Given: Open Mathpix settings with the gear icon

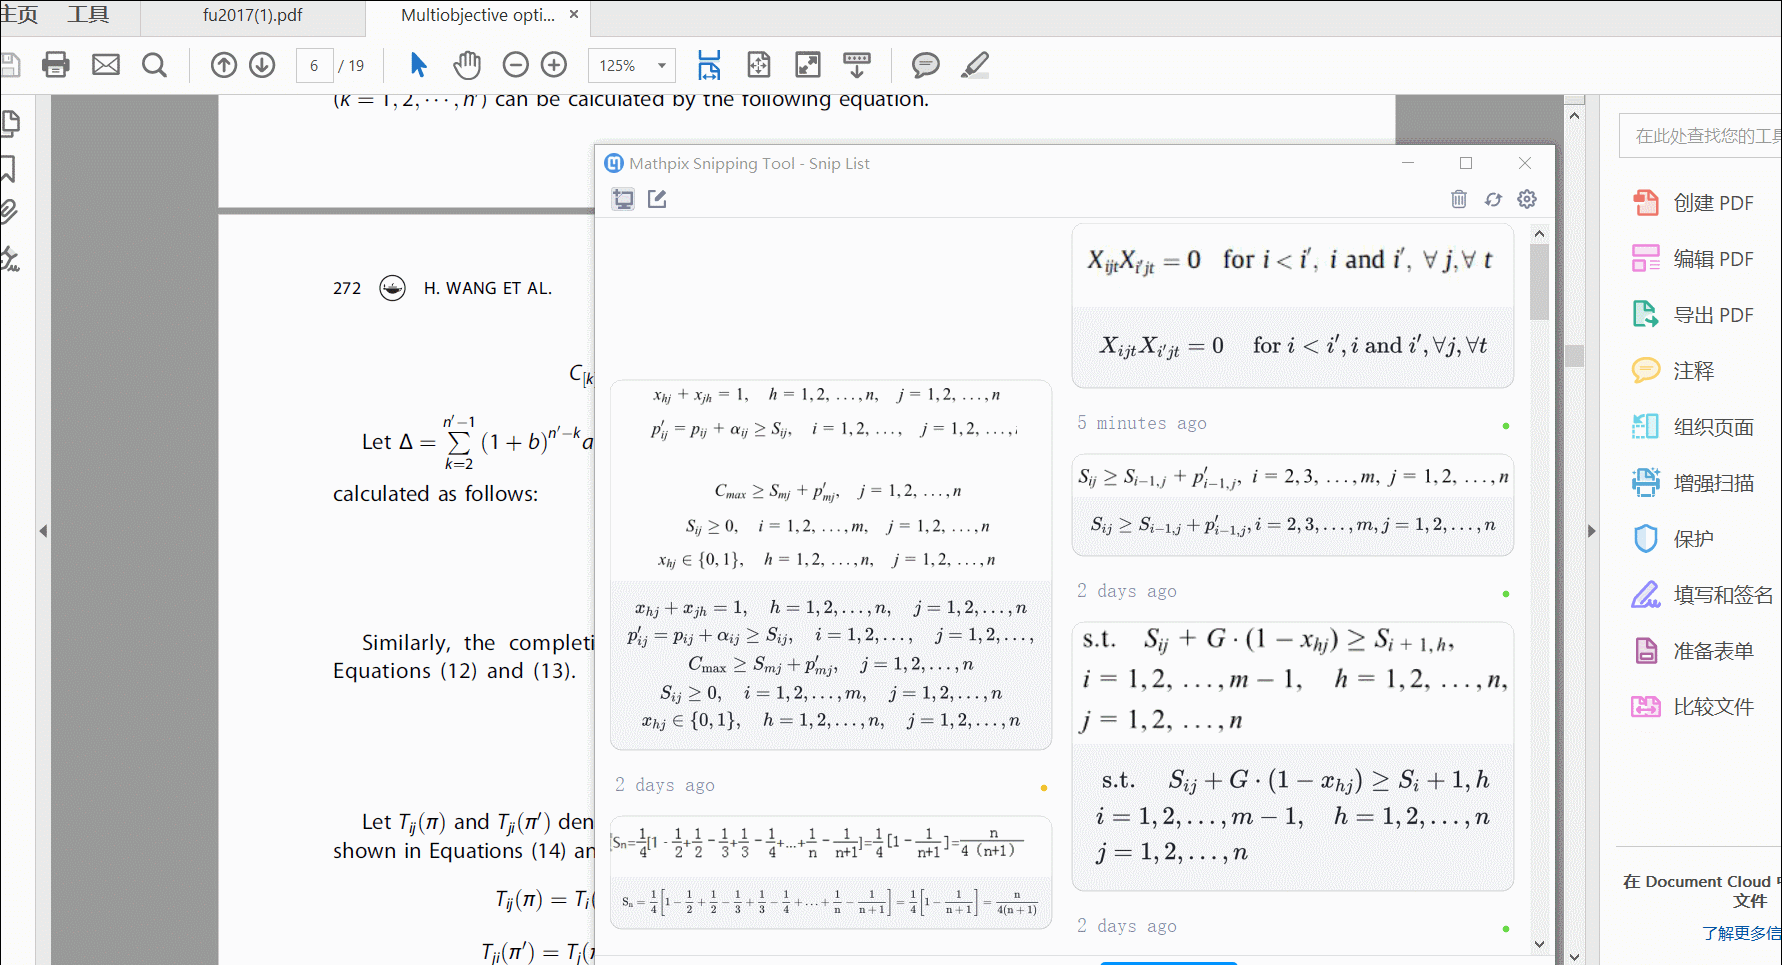Looking at the screenshot, I should (1526, 199).
